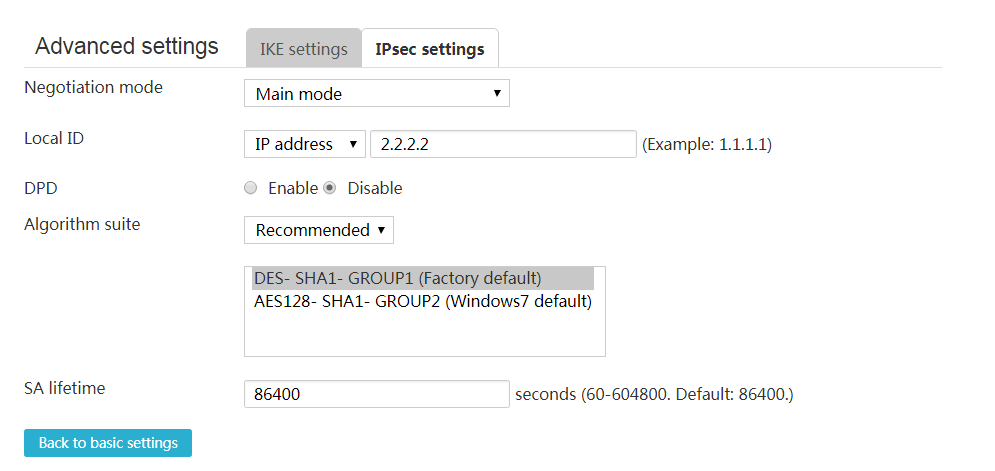Click the Algorithm suite label text
This screenshot has height=471, width=995.
(x=82, y=224)
